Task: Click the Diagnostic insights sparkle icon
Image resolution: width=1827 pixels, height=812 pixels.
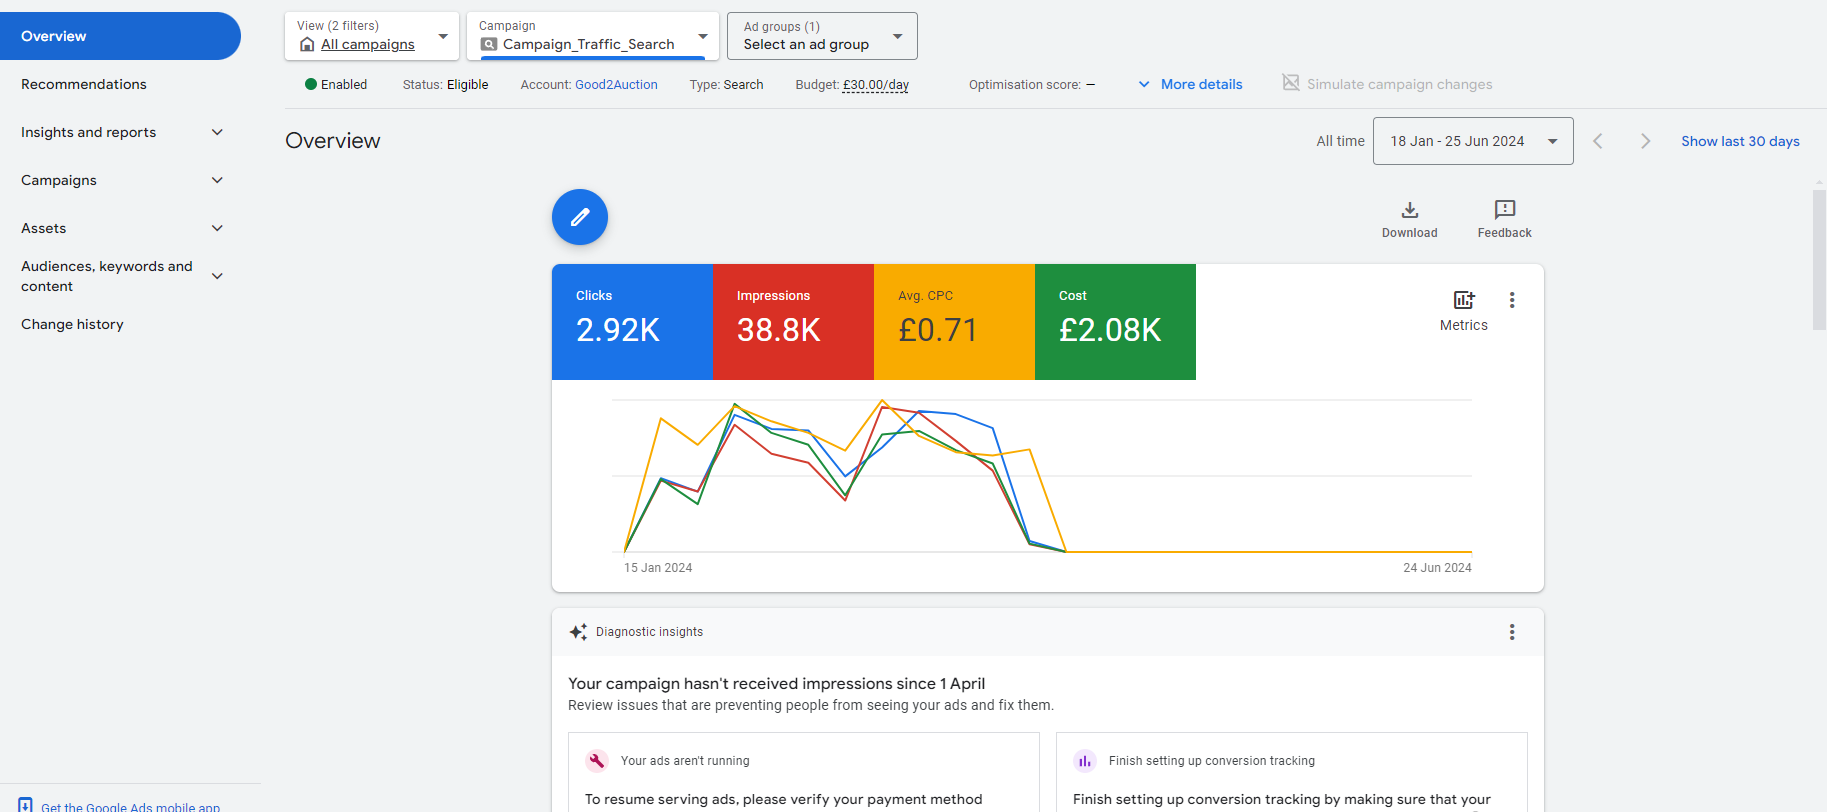Action: point(578,632)
